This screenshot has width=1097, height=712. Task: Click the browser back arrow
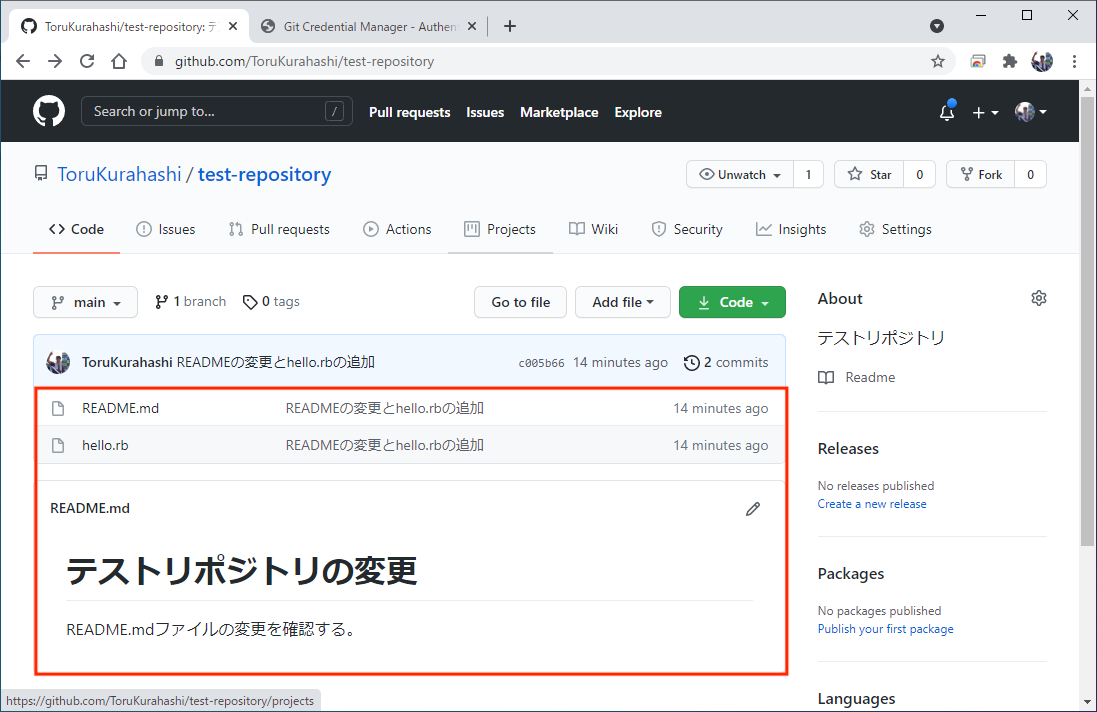23,62
